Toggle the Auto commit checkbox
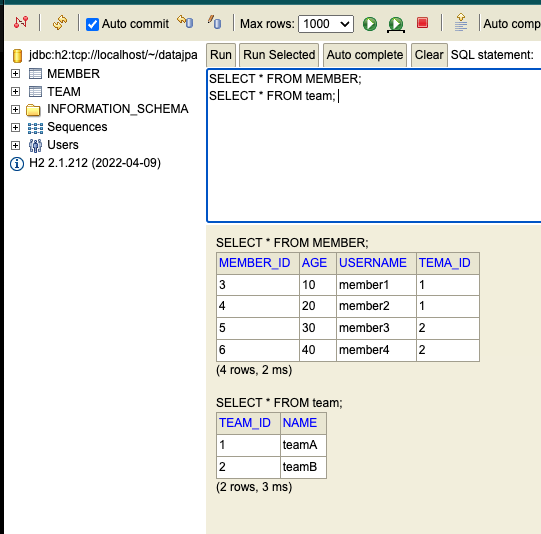Viewport: 541px width, 534px height. 92,24
